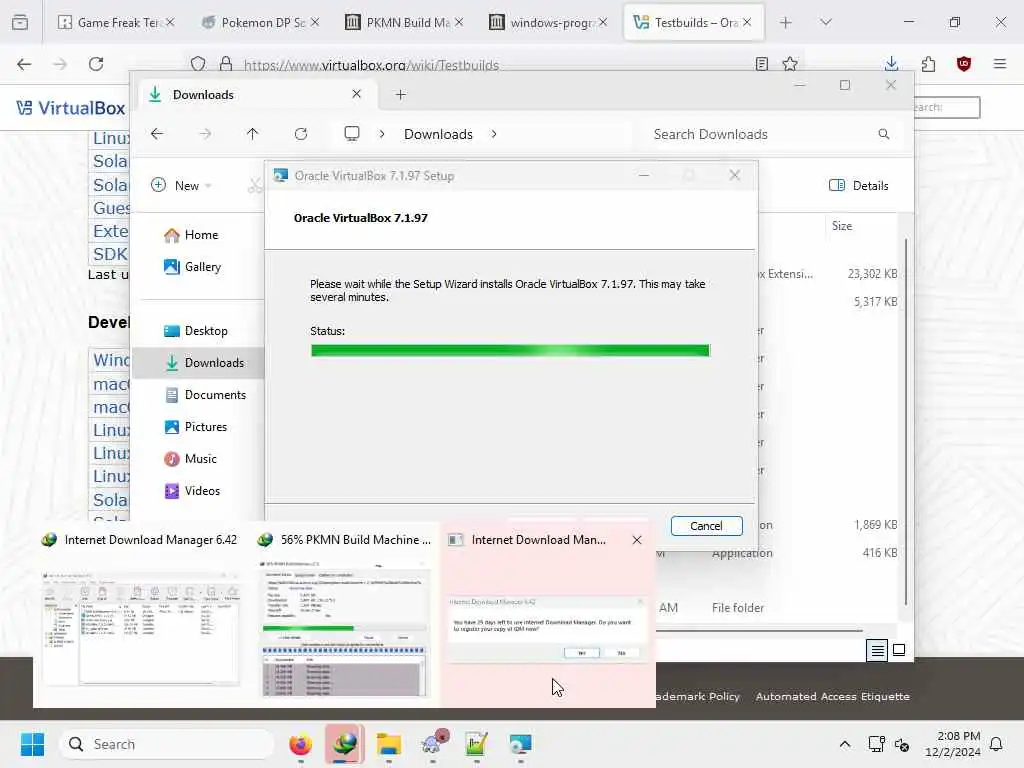1024x768 pixels.
Task: Open a new File Explorer tab
Action: point(401,95)
